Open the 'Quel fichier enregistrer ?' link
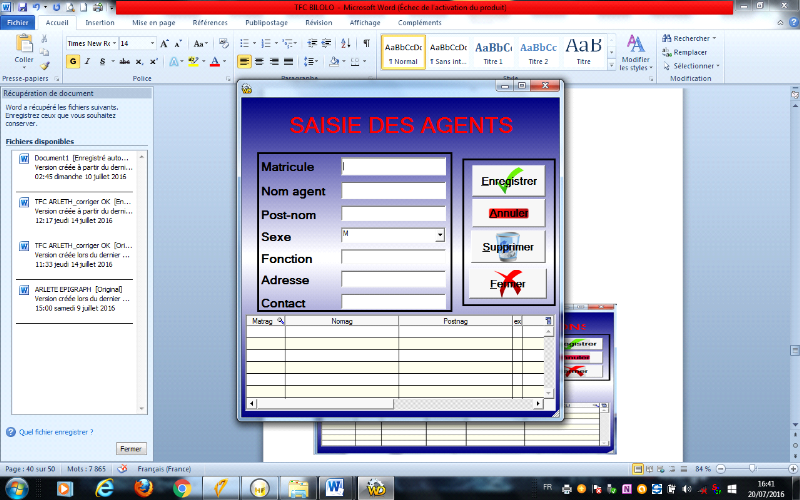This screenshot has height=500, width=800. tap(56, 432)
